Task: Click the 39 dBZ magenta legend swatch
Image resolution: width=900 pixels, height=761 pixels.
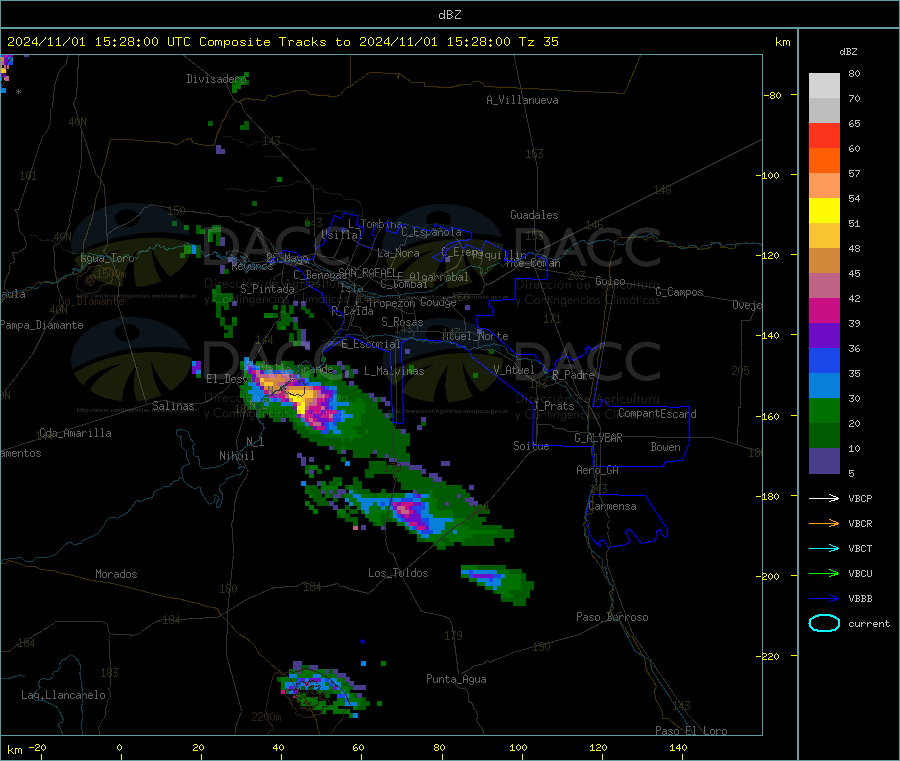Action: (824, 310)
